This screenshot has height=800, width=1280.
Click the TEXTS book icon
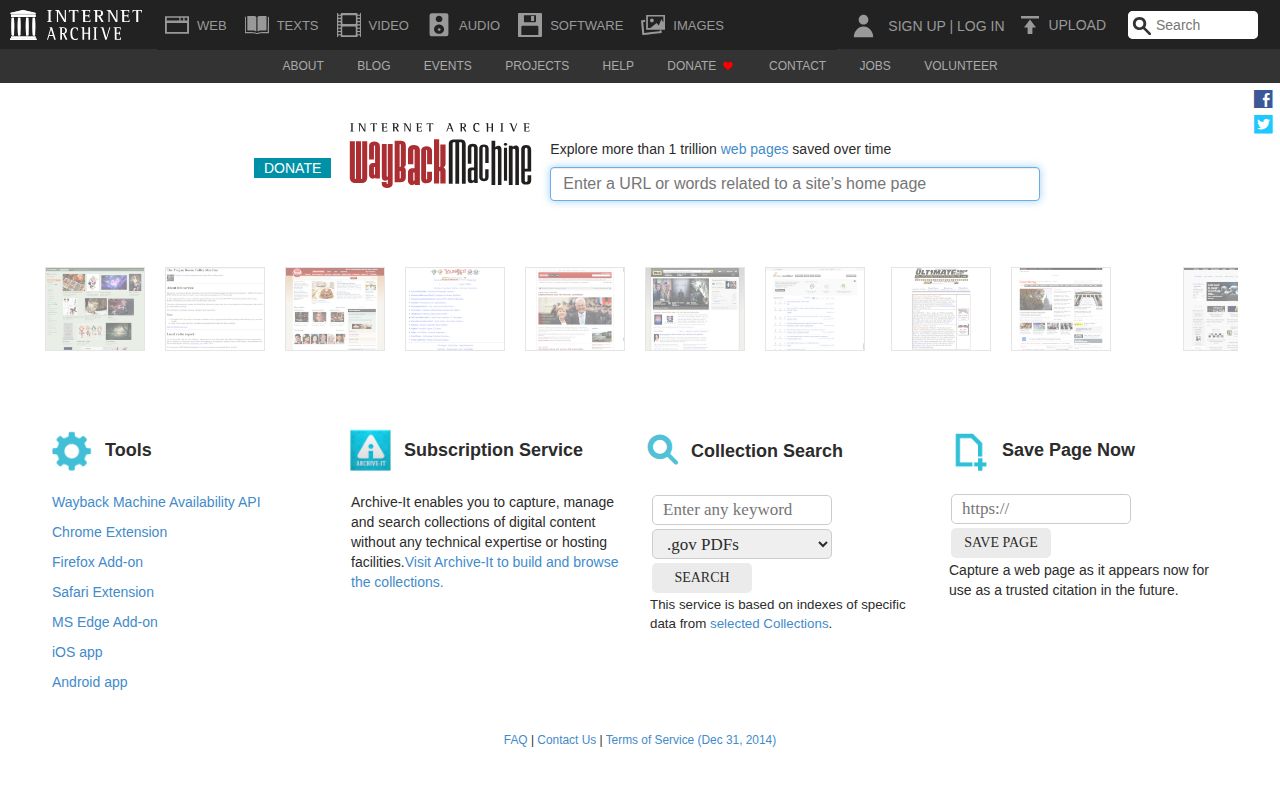pos(256,24)
